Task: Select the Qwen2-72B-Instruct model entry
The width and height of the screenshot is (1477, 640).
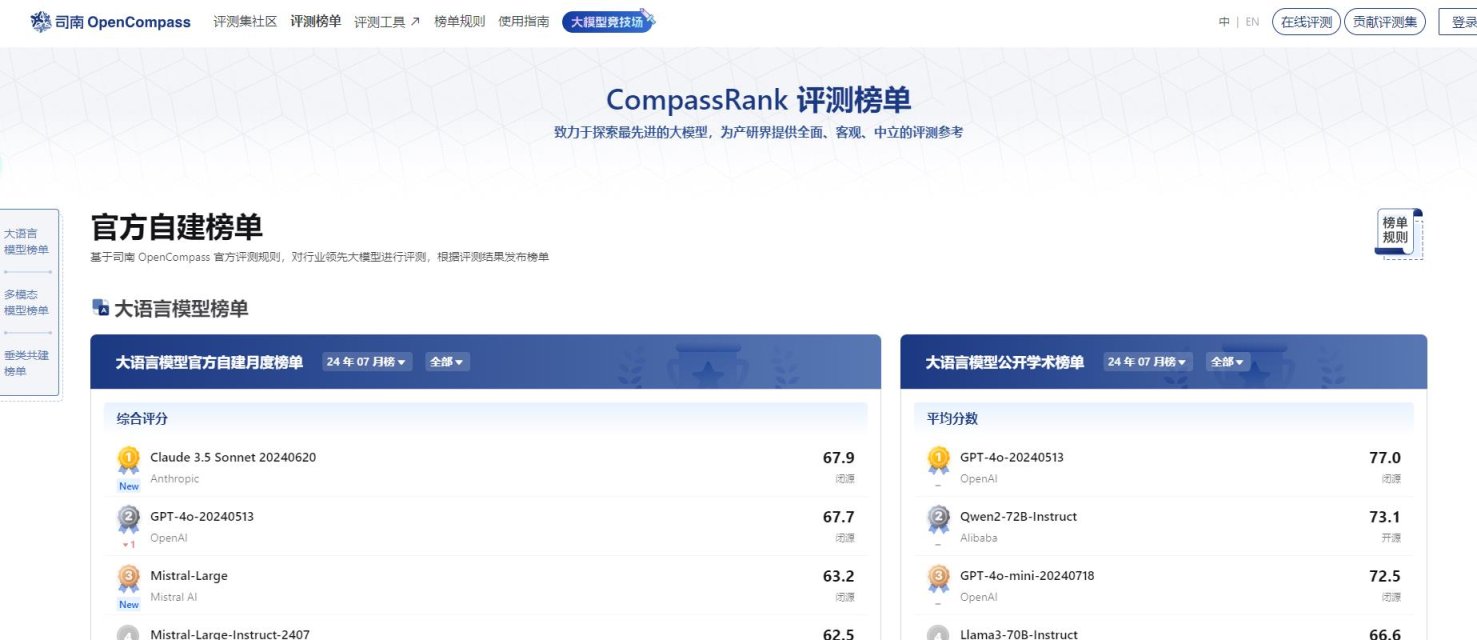Action: [1021, 517]
